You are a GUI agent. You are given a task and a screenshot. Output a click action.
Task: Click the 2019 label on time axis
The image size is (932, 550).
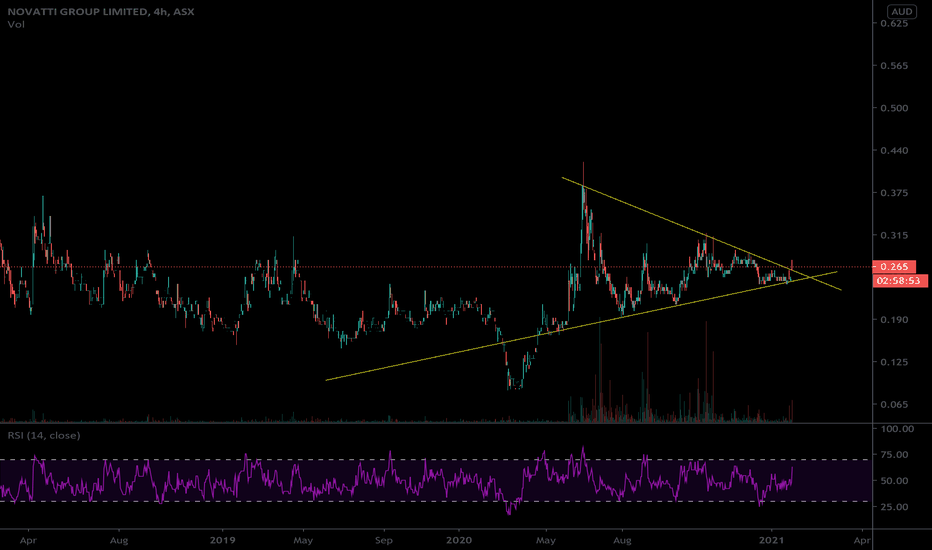click(x=223, y=540)
